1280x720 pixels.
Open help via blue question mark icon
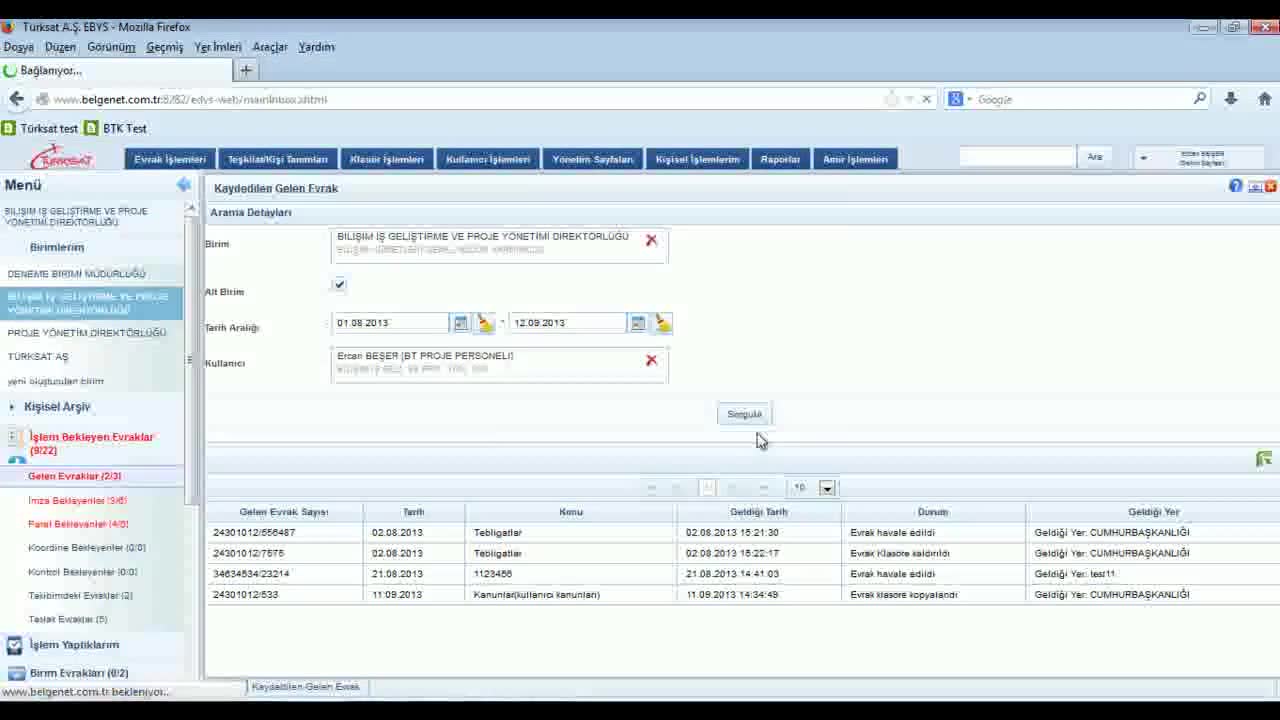click(1236, 187)
